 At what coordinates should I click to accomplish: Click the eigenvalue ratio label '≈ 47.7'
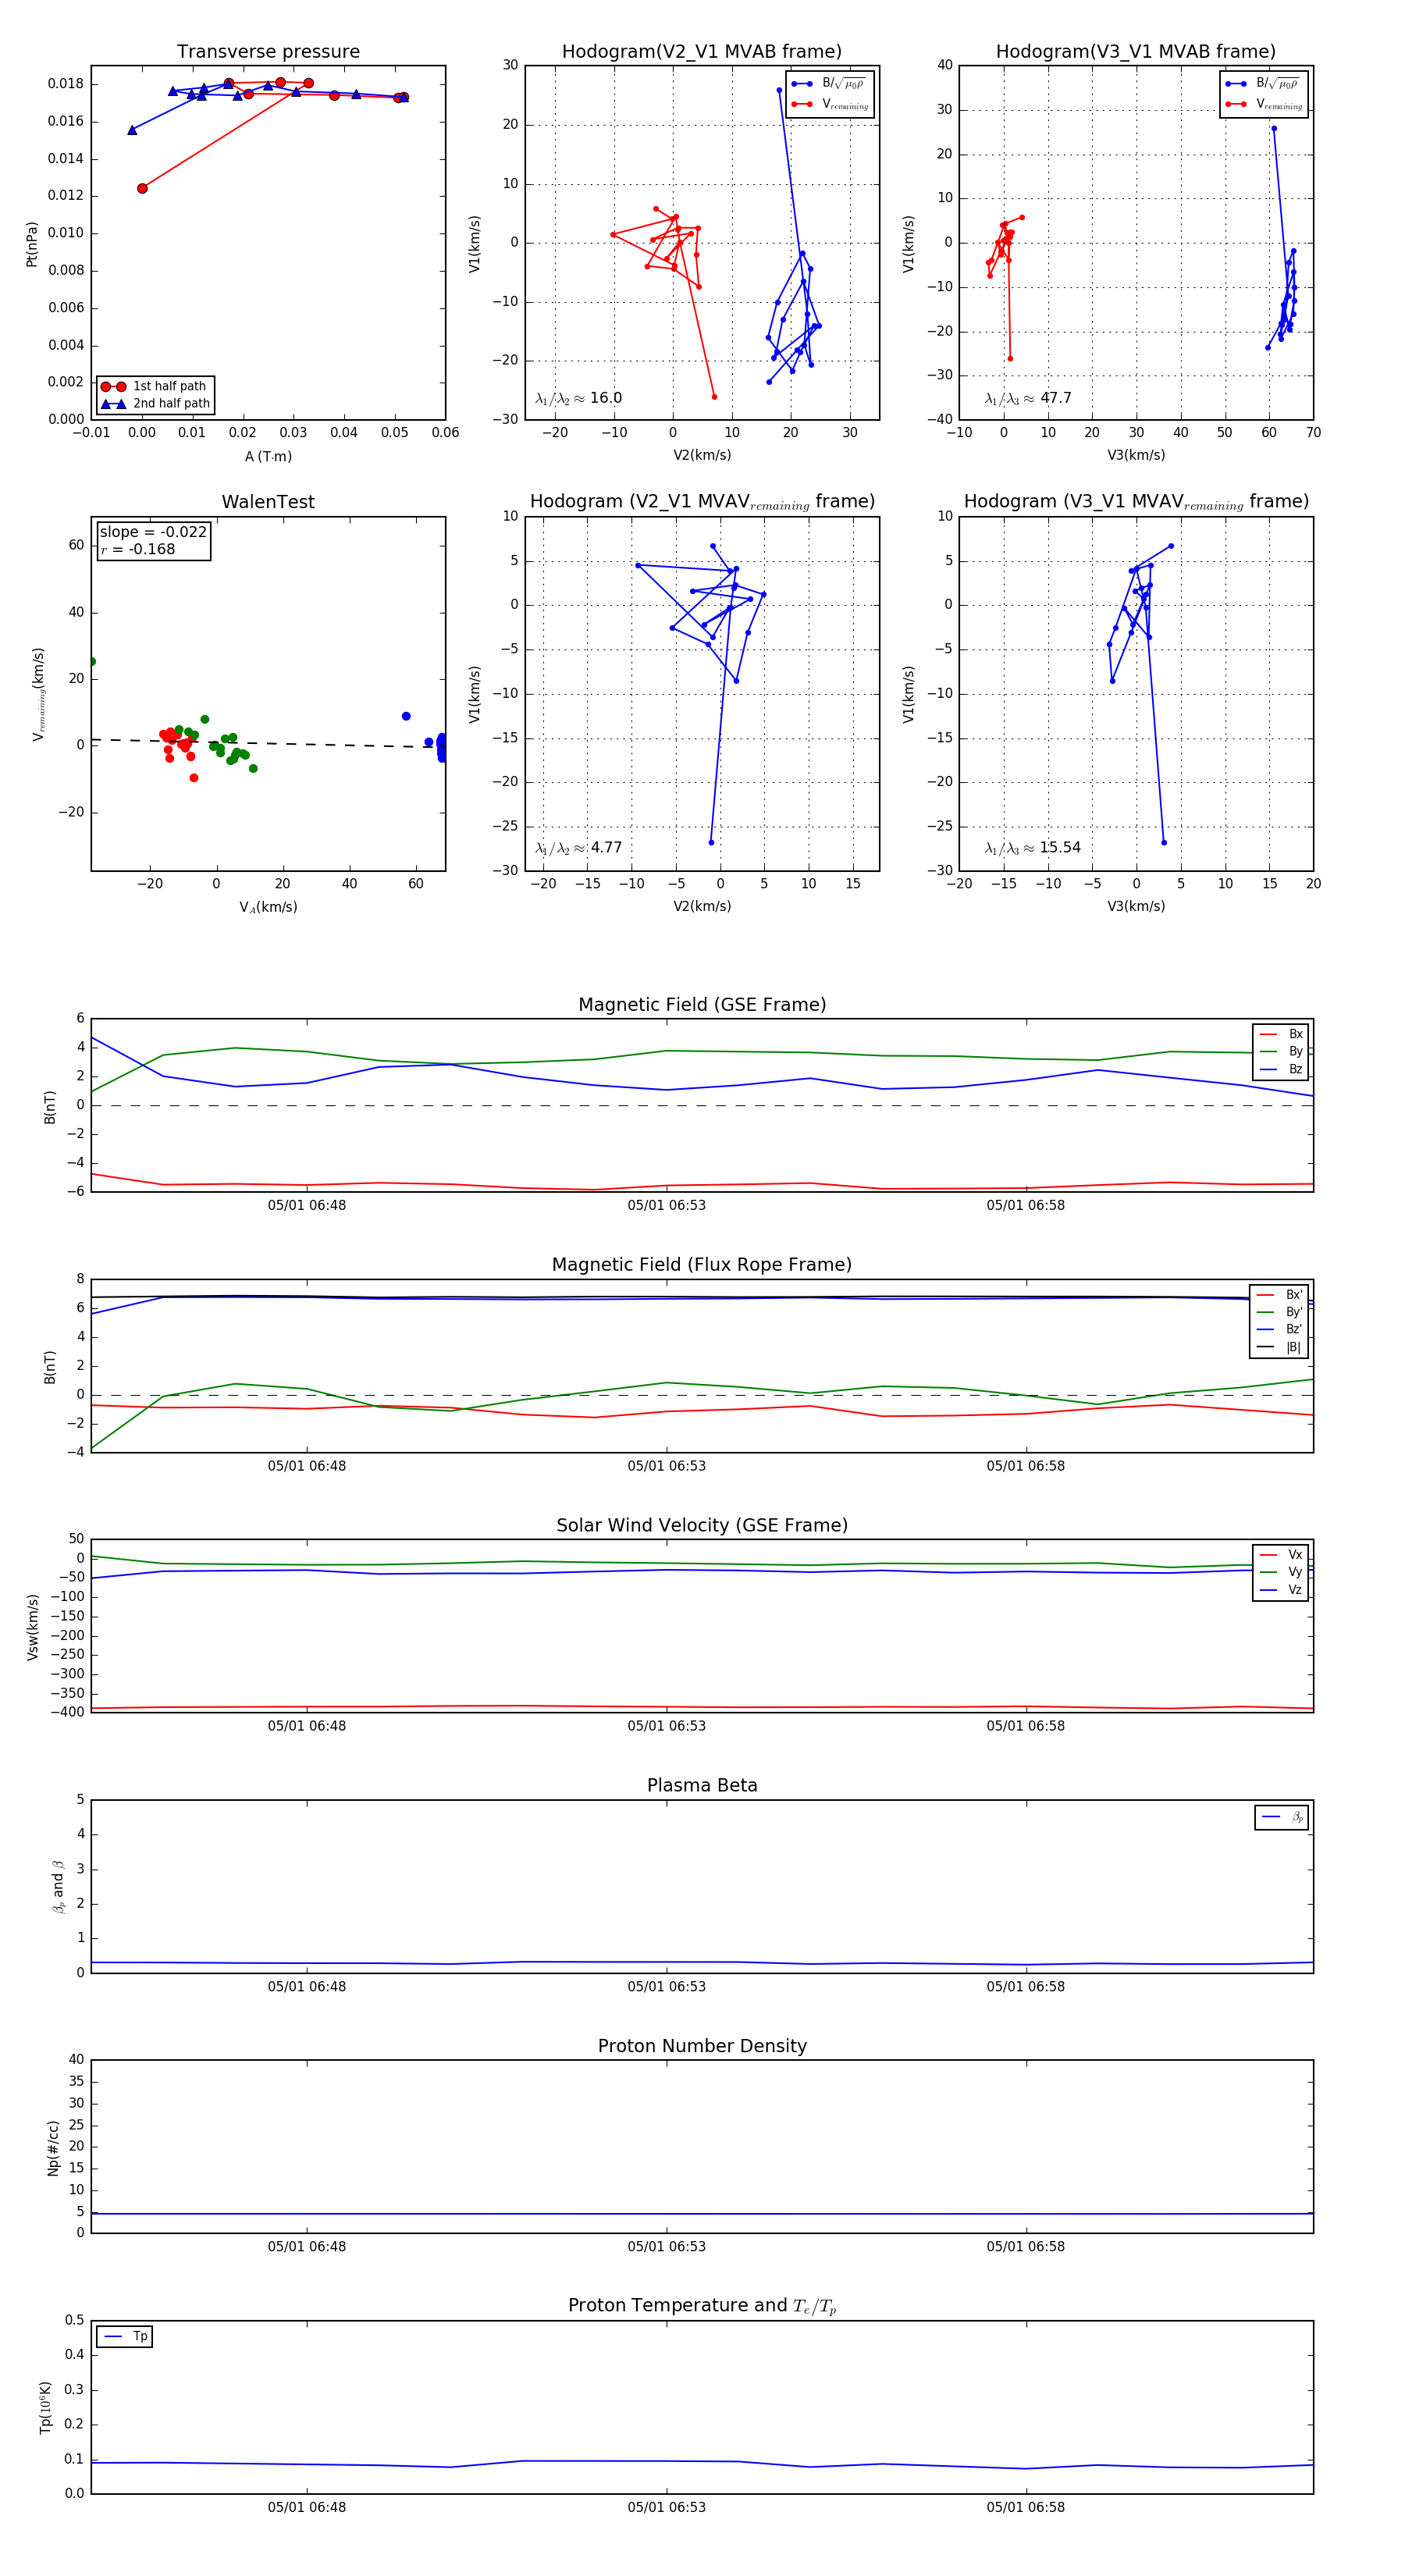[x=1027, y=398]
